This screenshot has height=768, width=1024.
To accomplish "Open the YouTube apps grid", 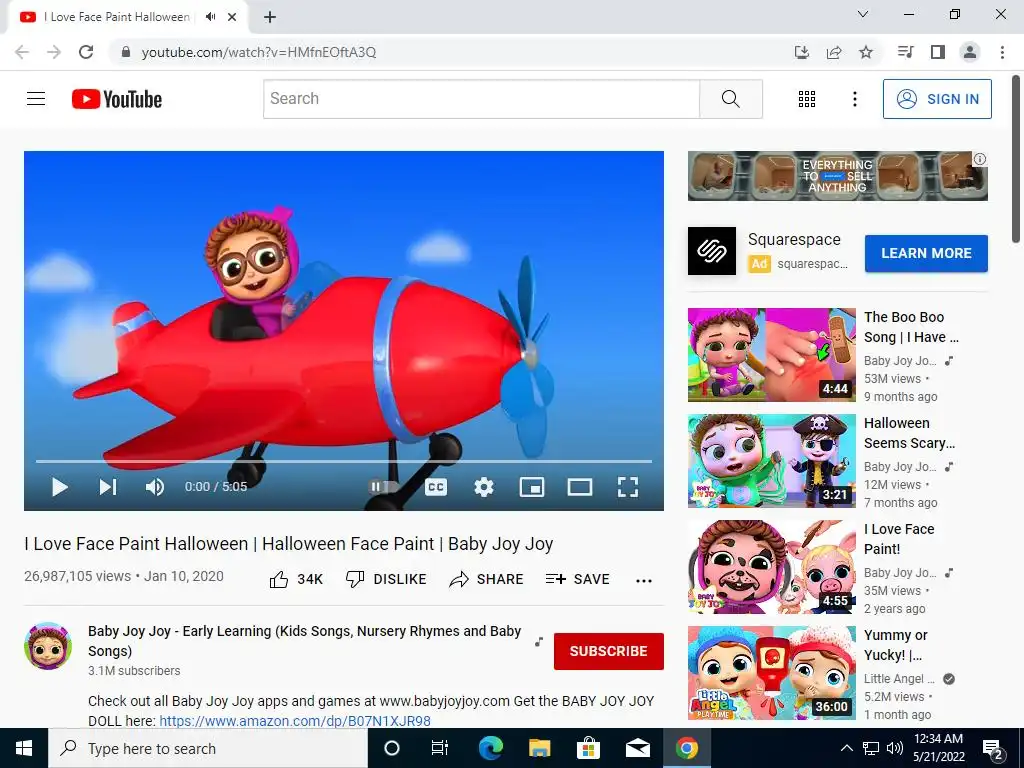I will click(x=807, y=99).
